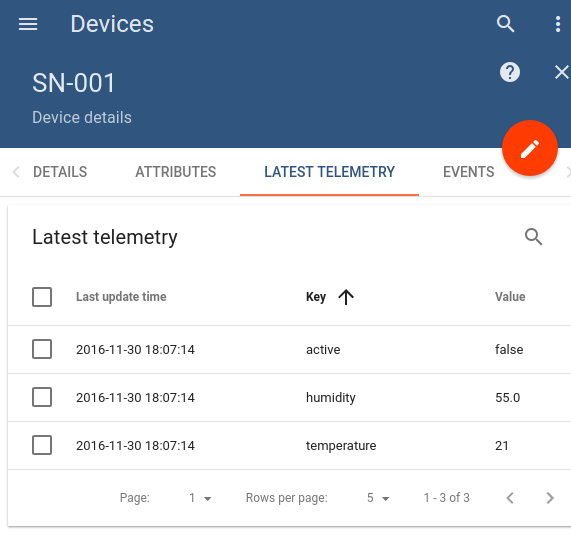Click the orange pencil edit button
Viewport: 571px width, 559px height.
(x=530, y=148)
